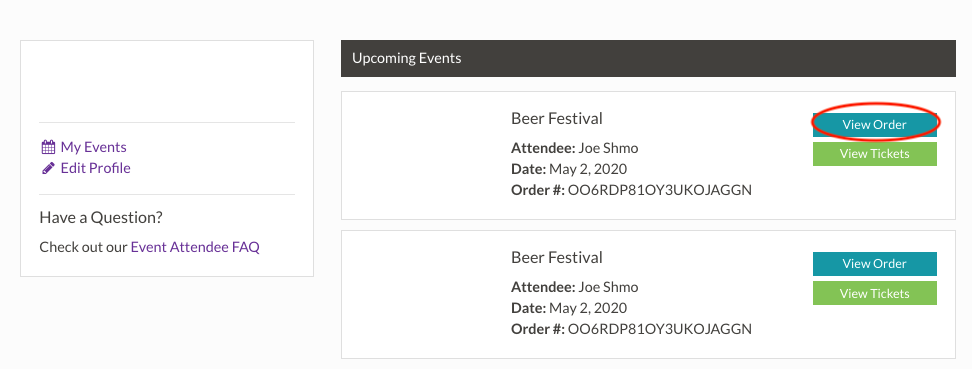Click View Order on the second Beer Festival

[x=875, y=264]
